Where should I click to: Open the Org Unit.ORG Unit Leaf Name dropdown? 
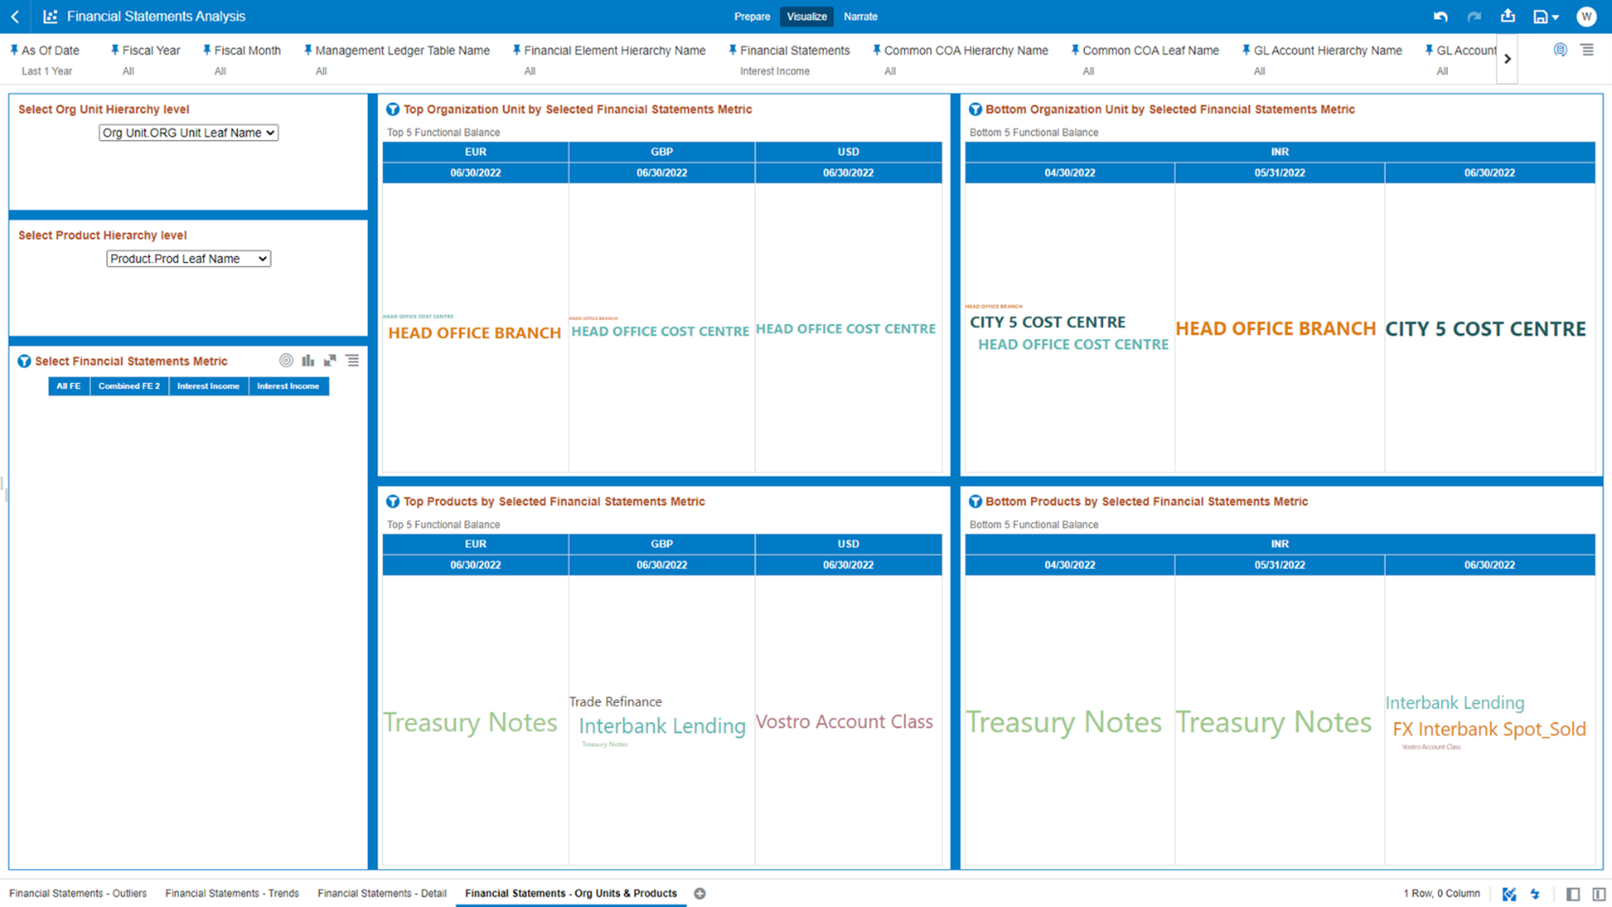[188, 132]
